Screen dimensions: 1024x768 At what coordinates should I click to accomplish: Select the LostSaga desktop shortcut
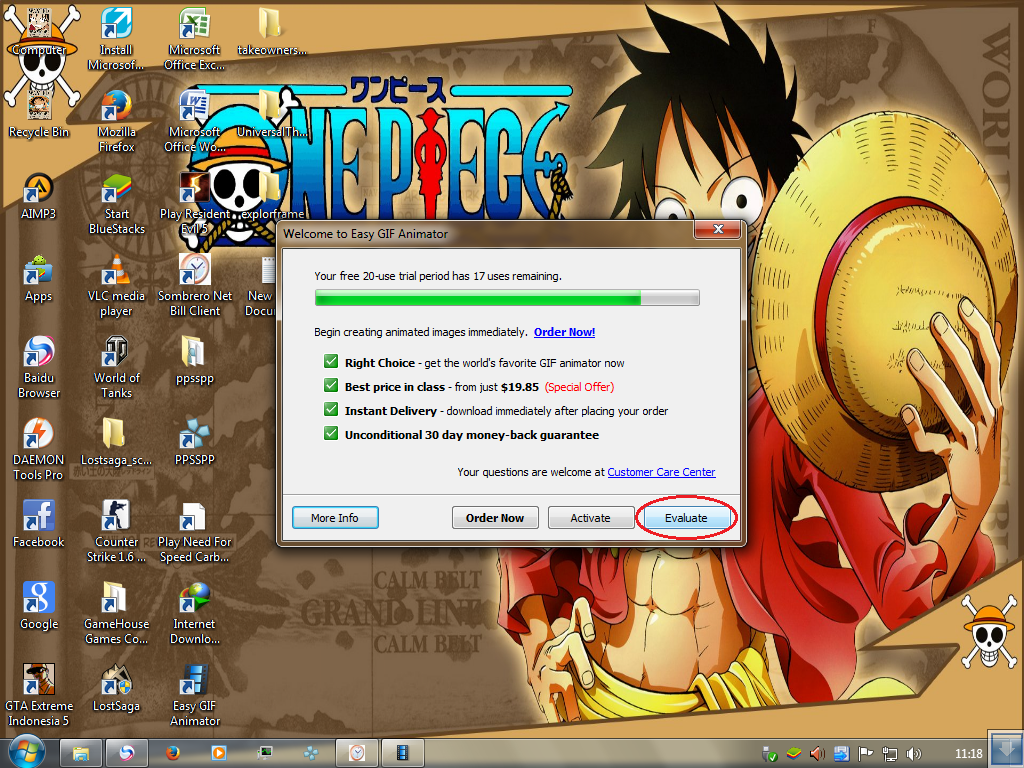(x=116, y=689)
